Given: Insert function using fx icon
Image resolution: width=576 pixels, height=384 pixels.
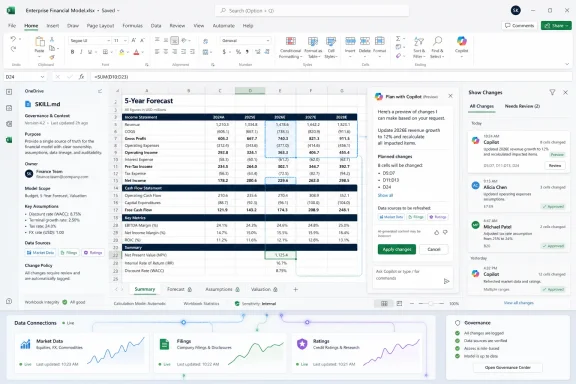Looking at the screenshot, I should click(x=81, y=77).
